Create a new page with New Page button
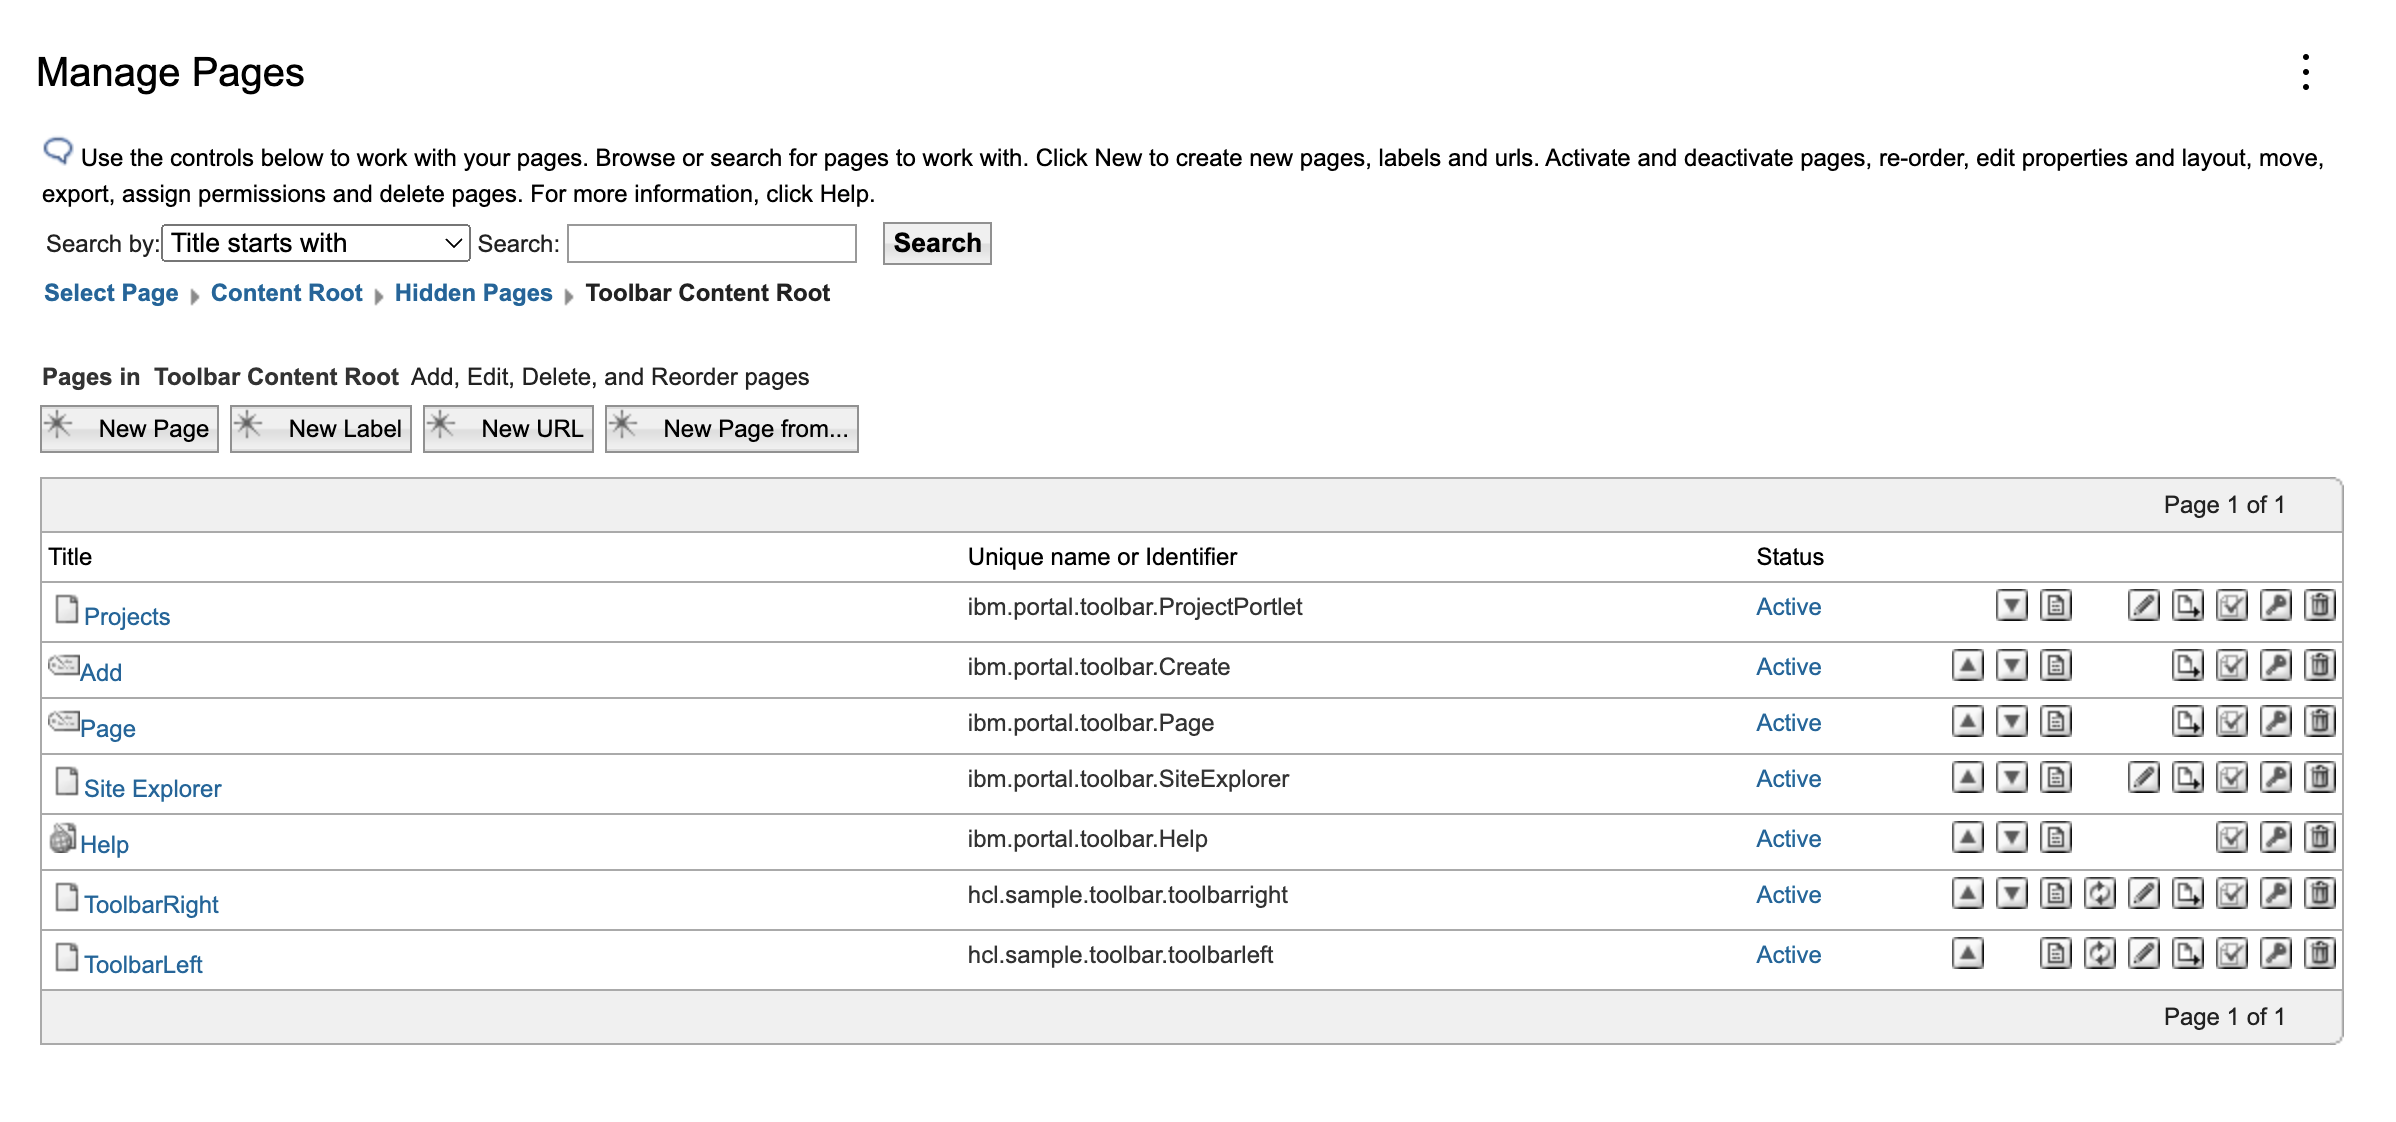The image size is (2396, 1122). point(129,428)
